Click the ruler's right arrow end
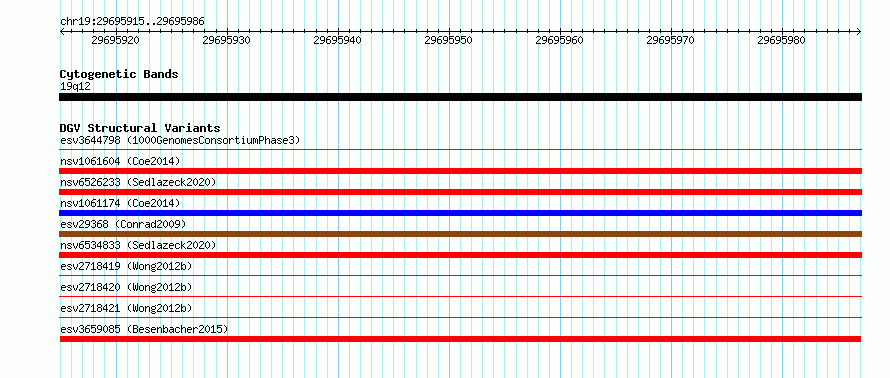Image resolution: width=890 pixels, height=378 pixels. point(859,31)
